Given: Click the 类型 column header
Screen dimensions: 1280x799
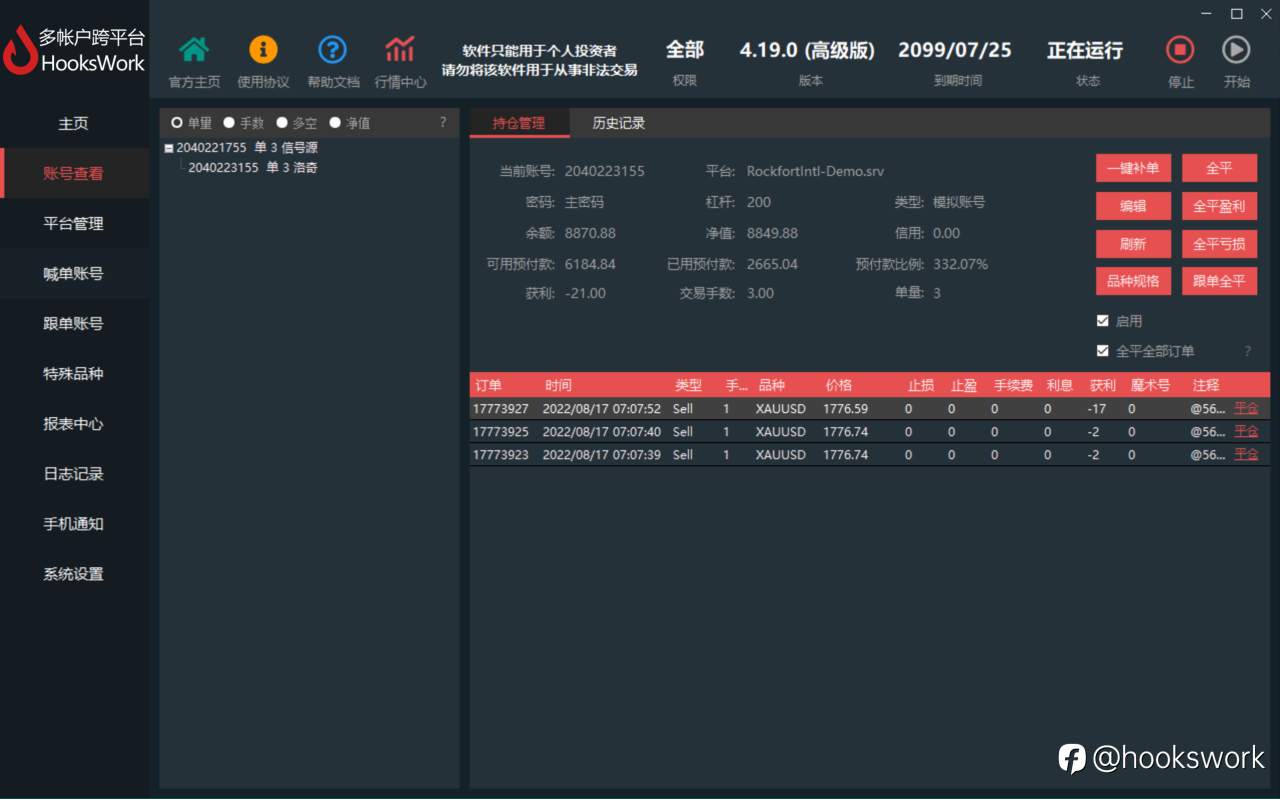Looking at the screenshot, I should [x=688, y=385].
